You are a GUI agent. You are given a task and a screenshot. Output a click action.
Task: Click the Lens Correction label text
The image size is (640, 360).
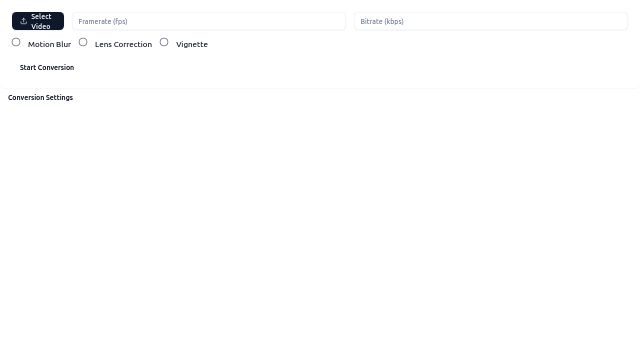click(x=123, y=44)
